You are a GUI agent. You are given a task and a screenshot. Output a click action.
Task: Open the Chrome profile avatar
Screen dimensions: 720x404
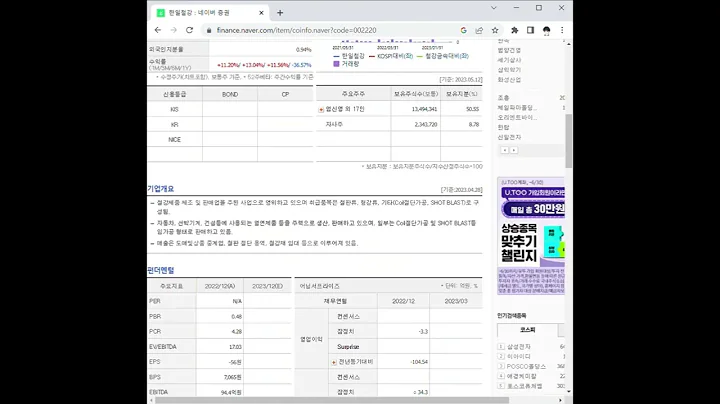click(x=546, y=30)
